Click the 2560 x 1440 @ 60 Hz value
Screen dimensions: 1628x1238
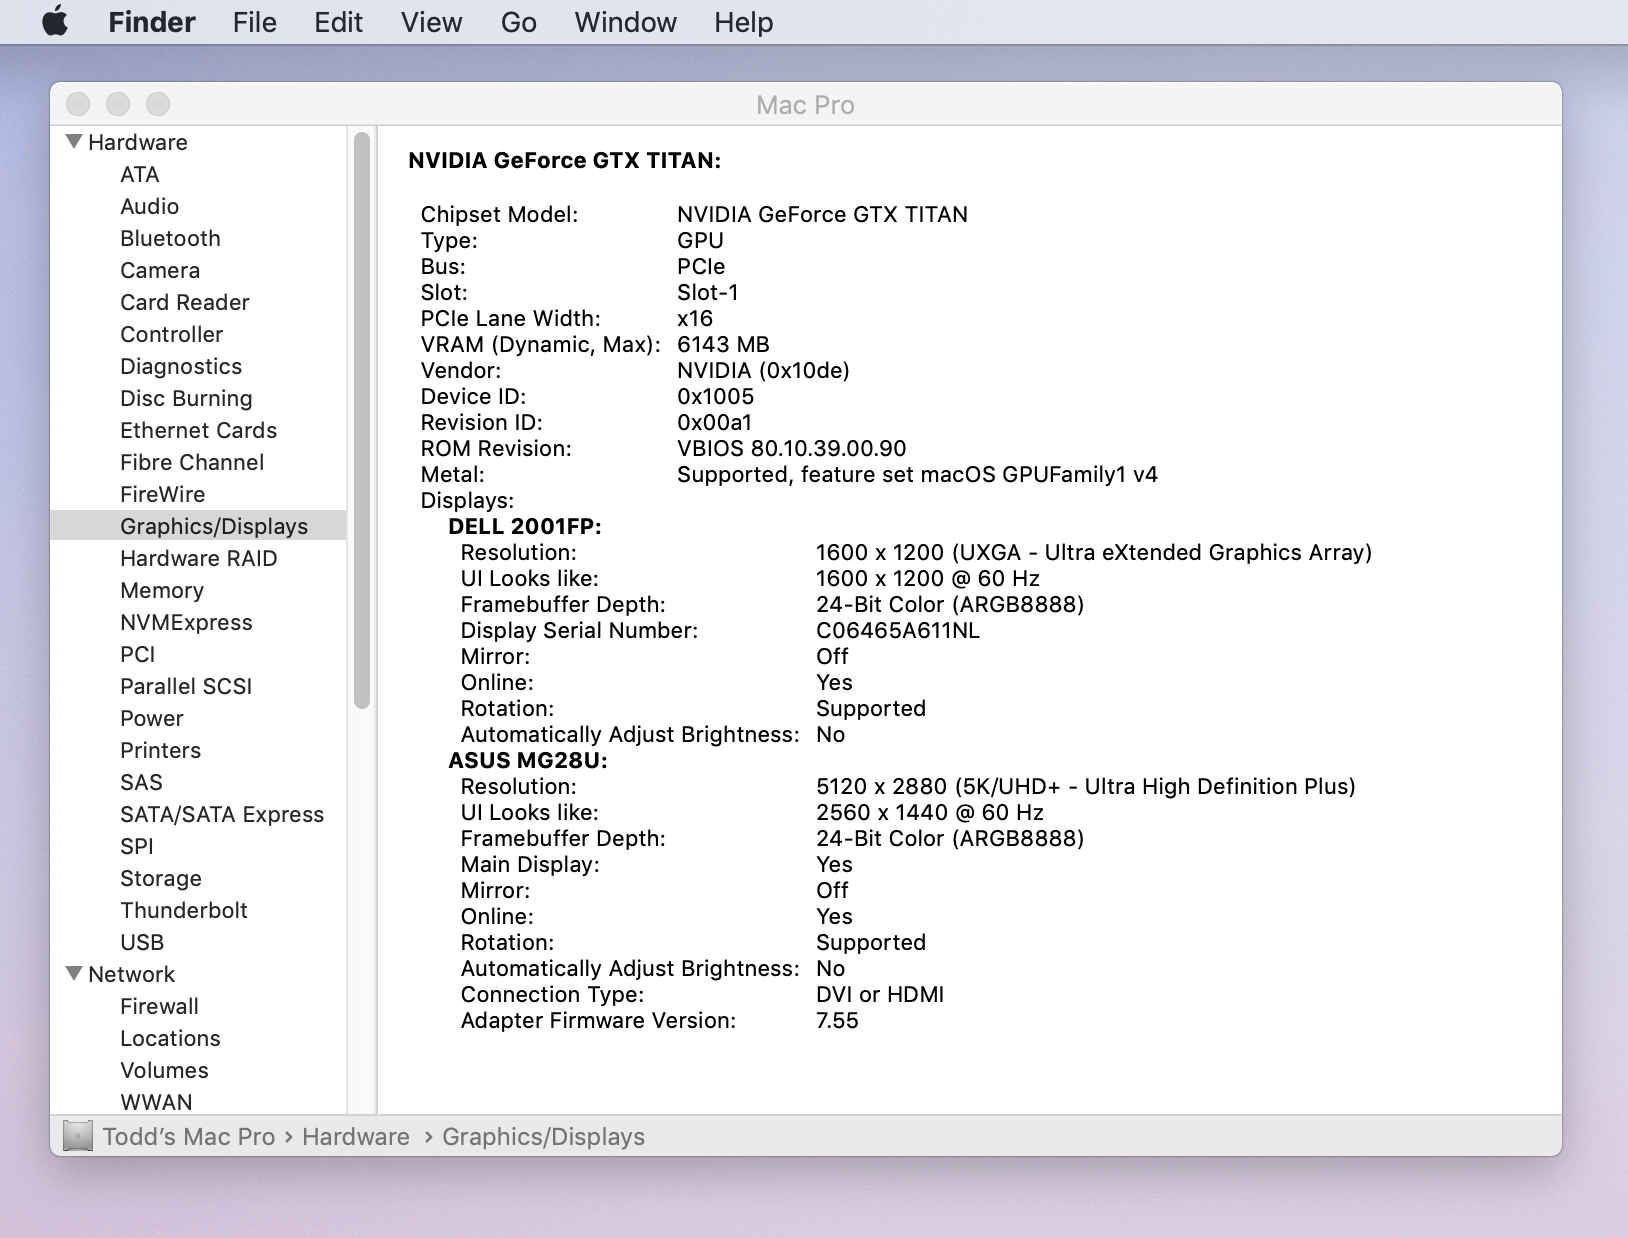pyautogui.click(x=930, y=812)
